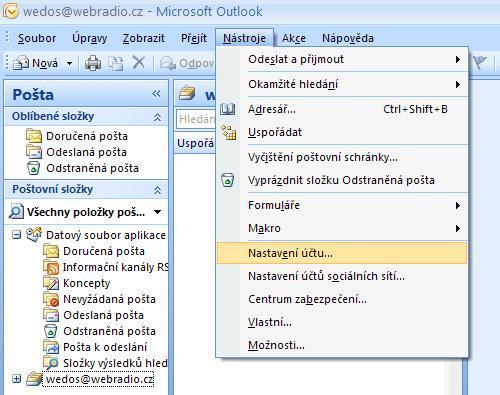Open Všechny položky pošty dropdown arrow
This screenshot has width=500, height=395.
click(x=158, y=212)
